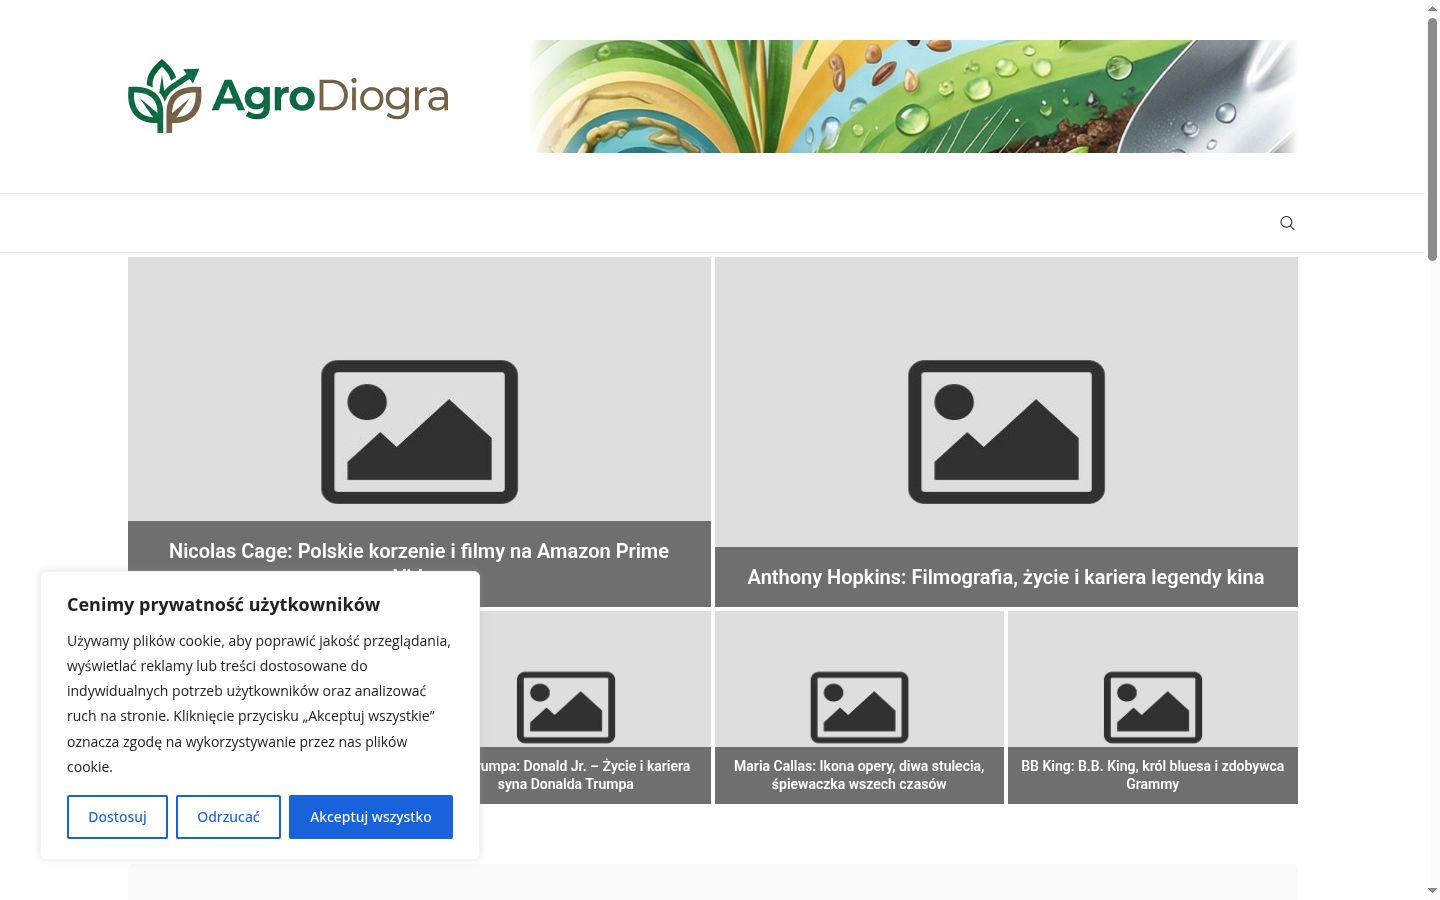
Task: Click the Anthony Hopkins placeholder image
Action: click(1006, 432)
